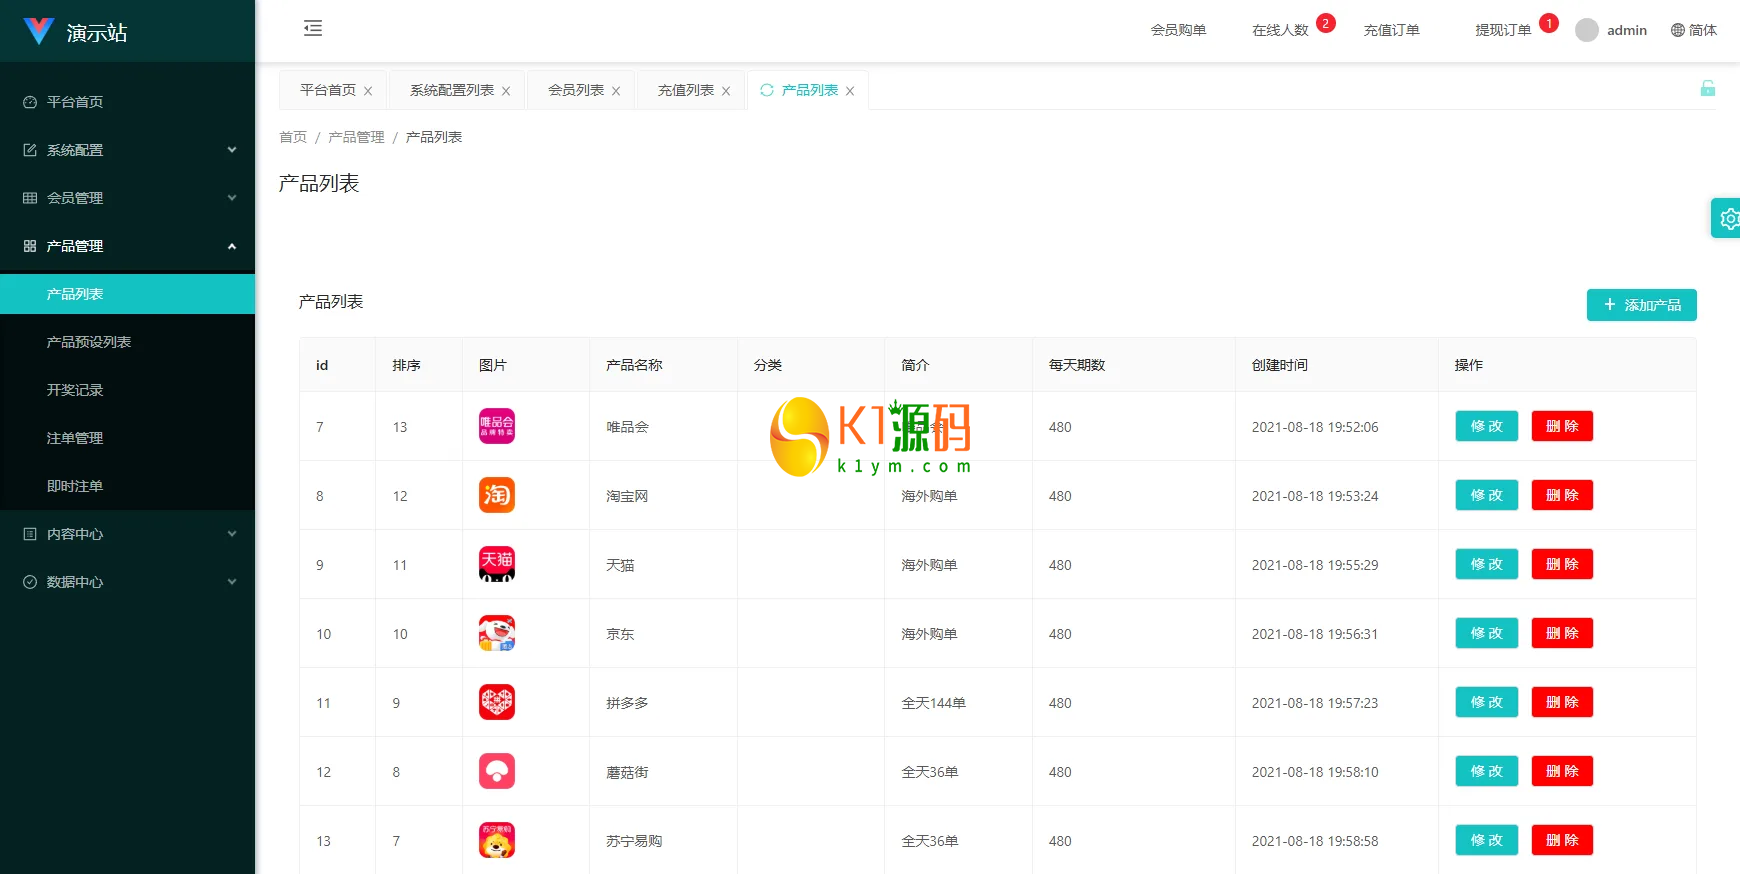Click the green lock icon
Image resolution: width=1740 pixels, height=874 pixels.
tap(1708, 88)
